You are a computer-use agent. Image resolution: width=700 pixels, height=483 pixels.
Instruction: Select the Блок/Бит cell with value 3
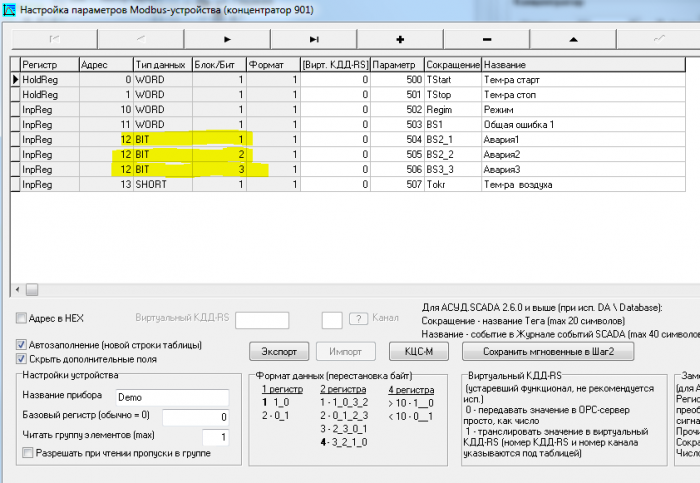click(219, 170)
